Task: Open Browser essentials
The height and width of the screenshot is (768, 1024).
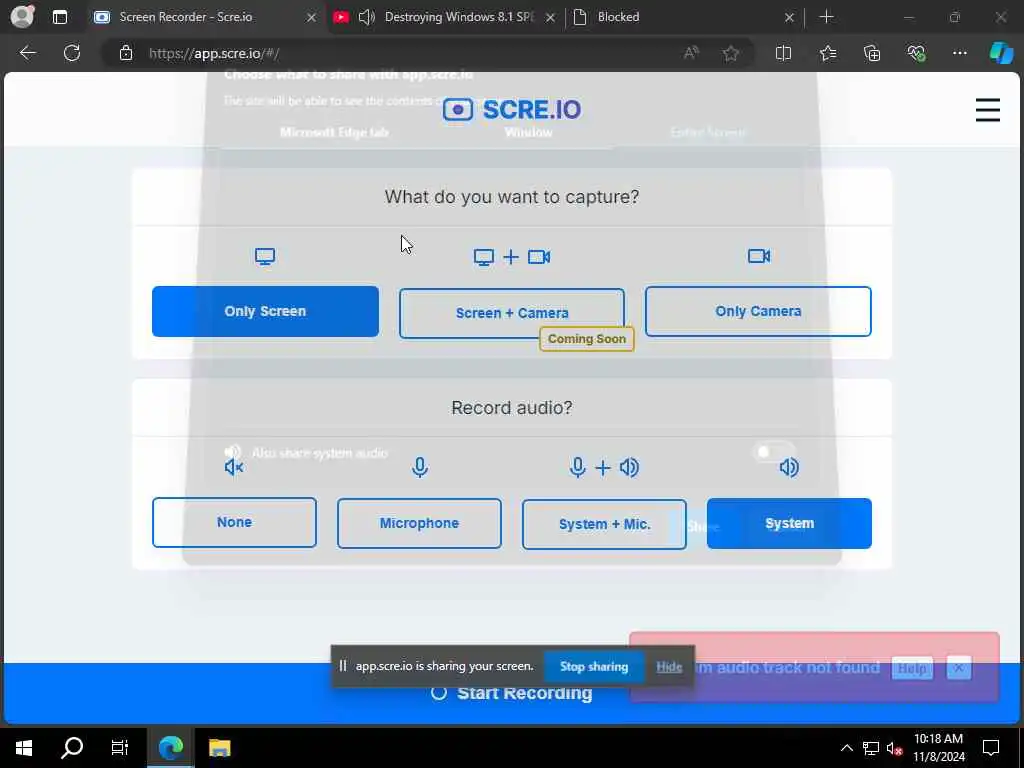Action: (x=916, y=54)
